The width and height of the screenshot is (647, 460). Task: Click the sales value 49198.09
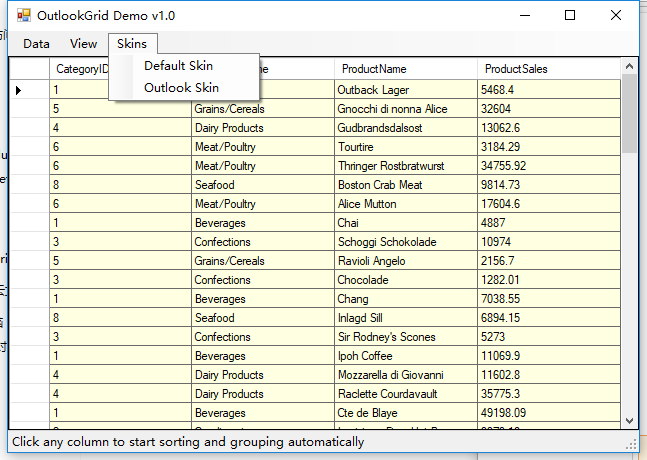coord(549,412)
